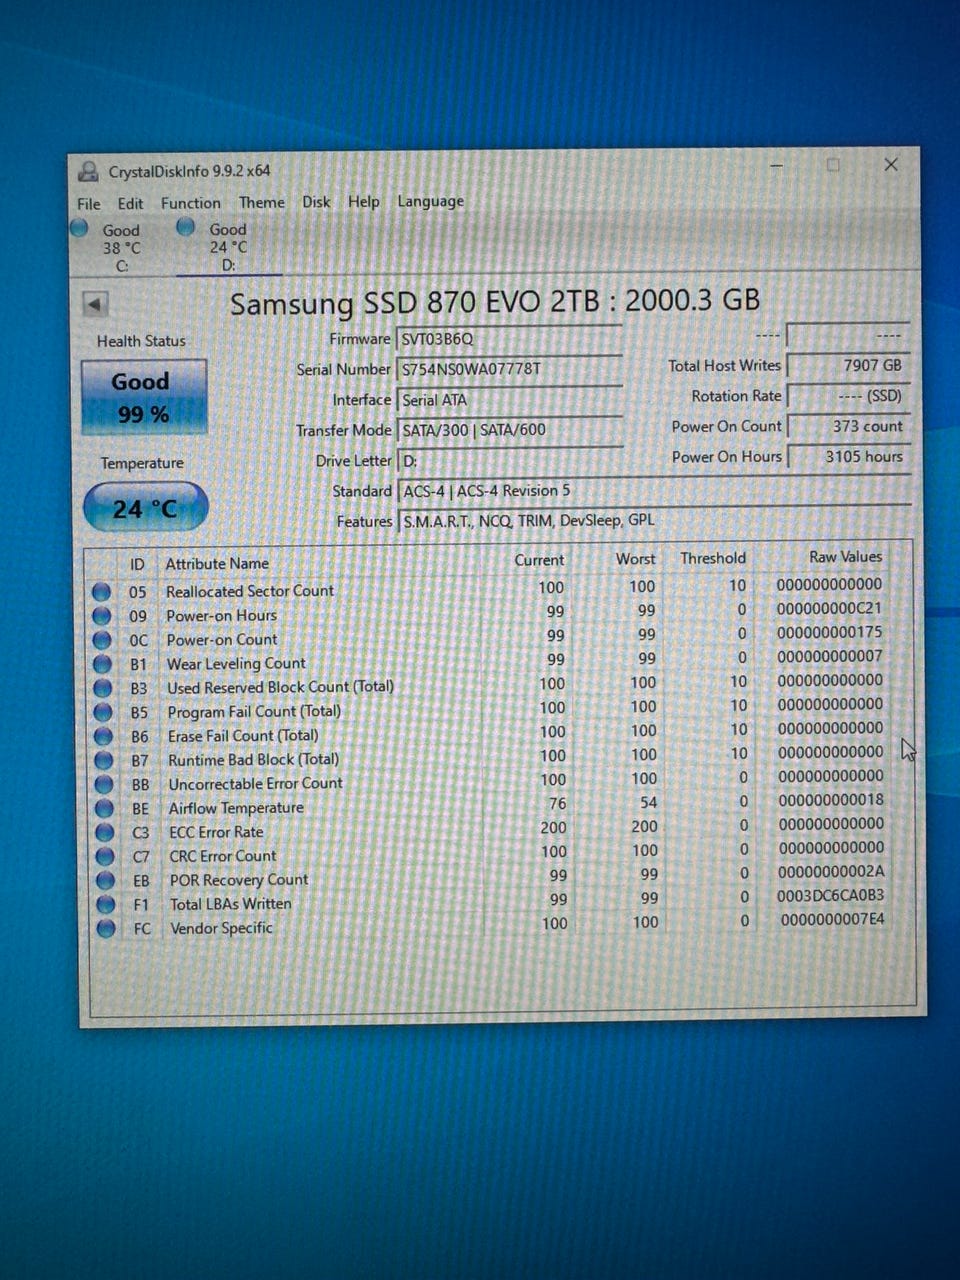Click status circle for Total LBAs Written
960x1280 pixels.
click(x=105, y=904)
